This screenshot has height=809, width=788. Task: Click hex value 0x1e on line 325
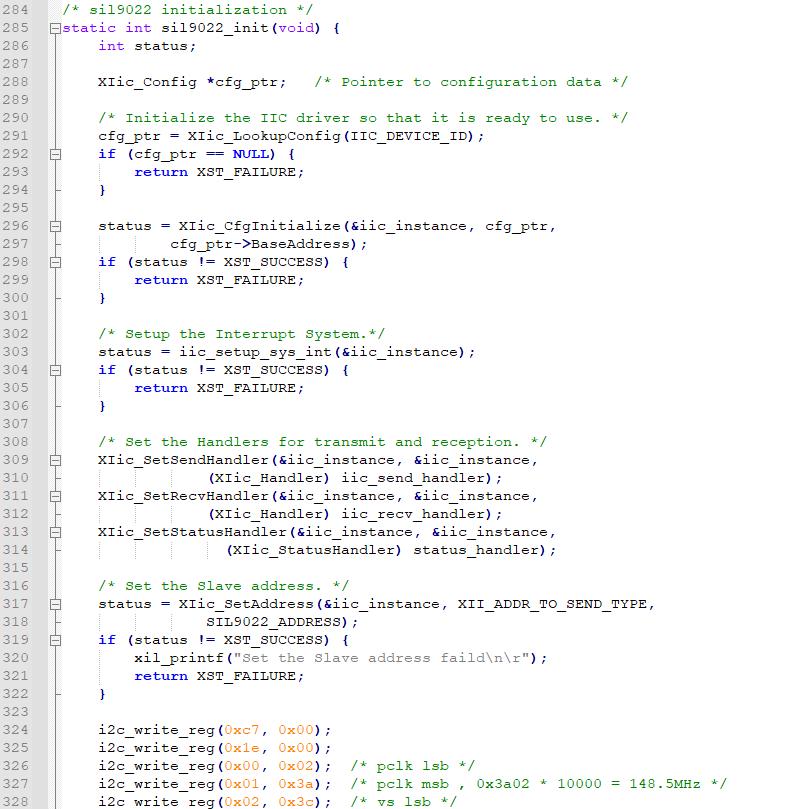tap(242, 748)
